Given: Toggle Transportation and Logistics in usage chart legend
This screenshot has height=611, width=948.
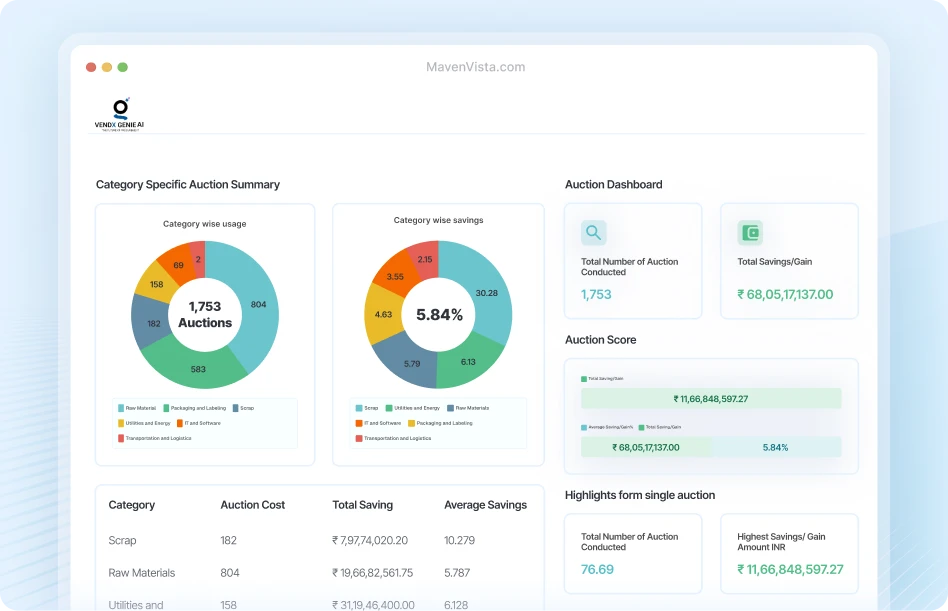Looking at the screenshot, I should tap(155, 438).
